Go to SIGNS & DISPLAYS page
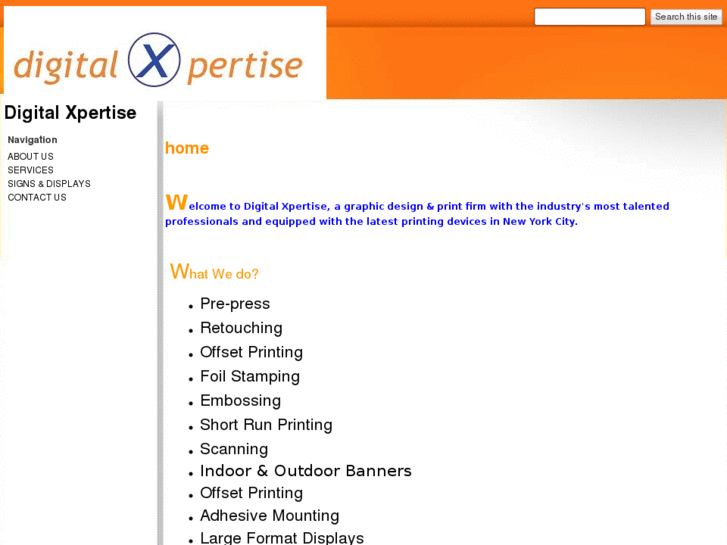This screenshot has width=727, height=545. coord(49,184)
